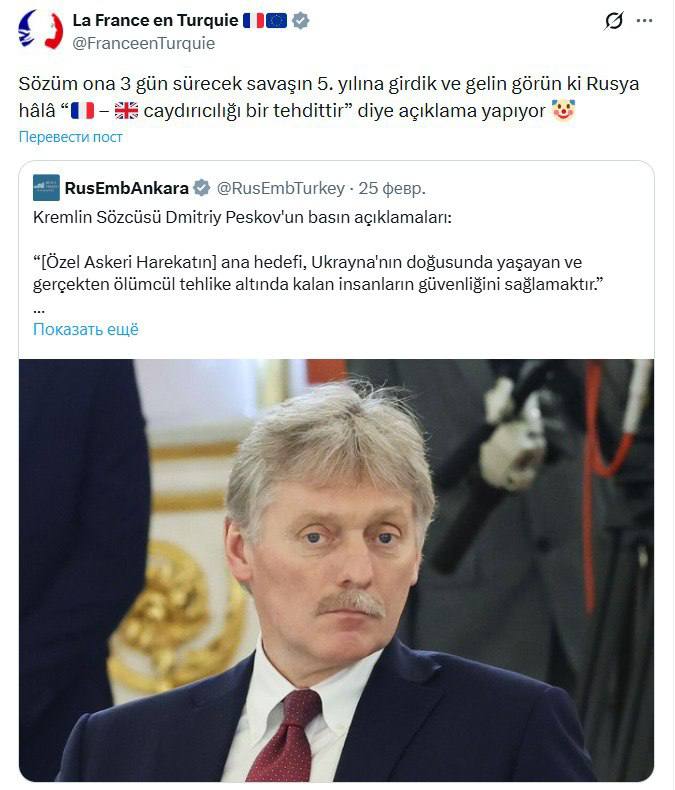Open the photo of the man in suit

point(336,570)
